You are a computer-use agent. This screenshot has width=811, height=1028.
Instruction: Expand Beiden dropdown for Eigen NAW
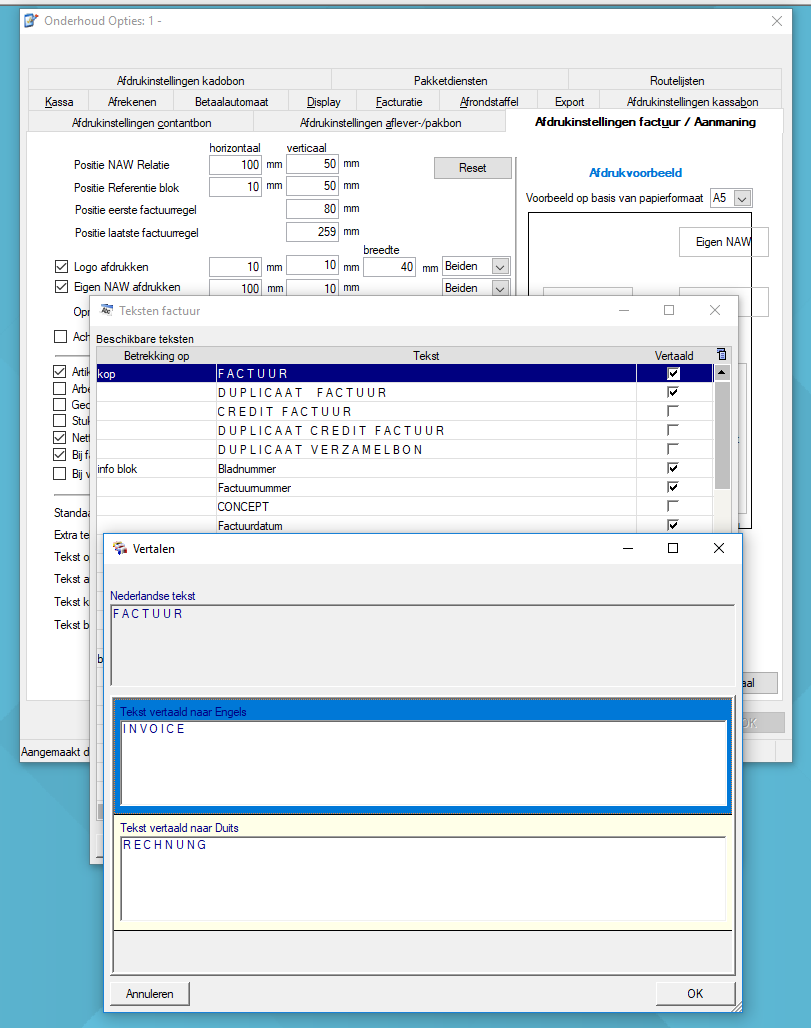(500, 288)
